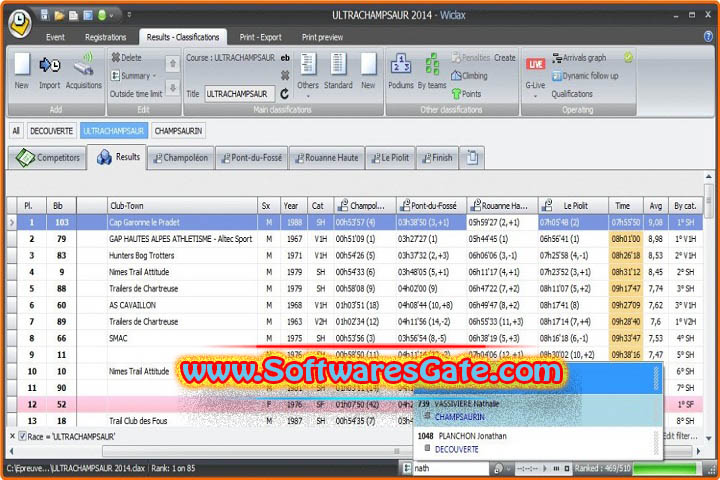The width and height of the screenshot is (720, 480).
Task: Launch Dynamic follow up view
Action: (585, 76)
